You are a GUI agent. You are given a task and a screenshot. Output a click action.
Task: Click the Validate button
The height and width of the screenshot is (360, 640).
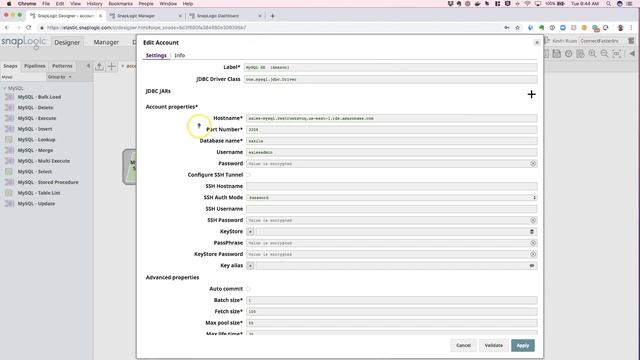coord(493,345)
